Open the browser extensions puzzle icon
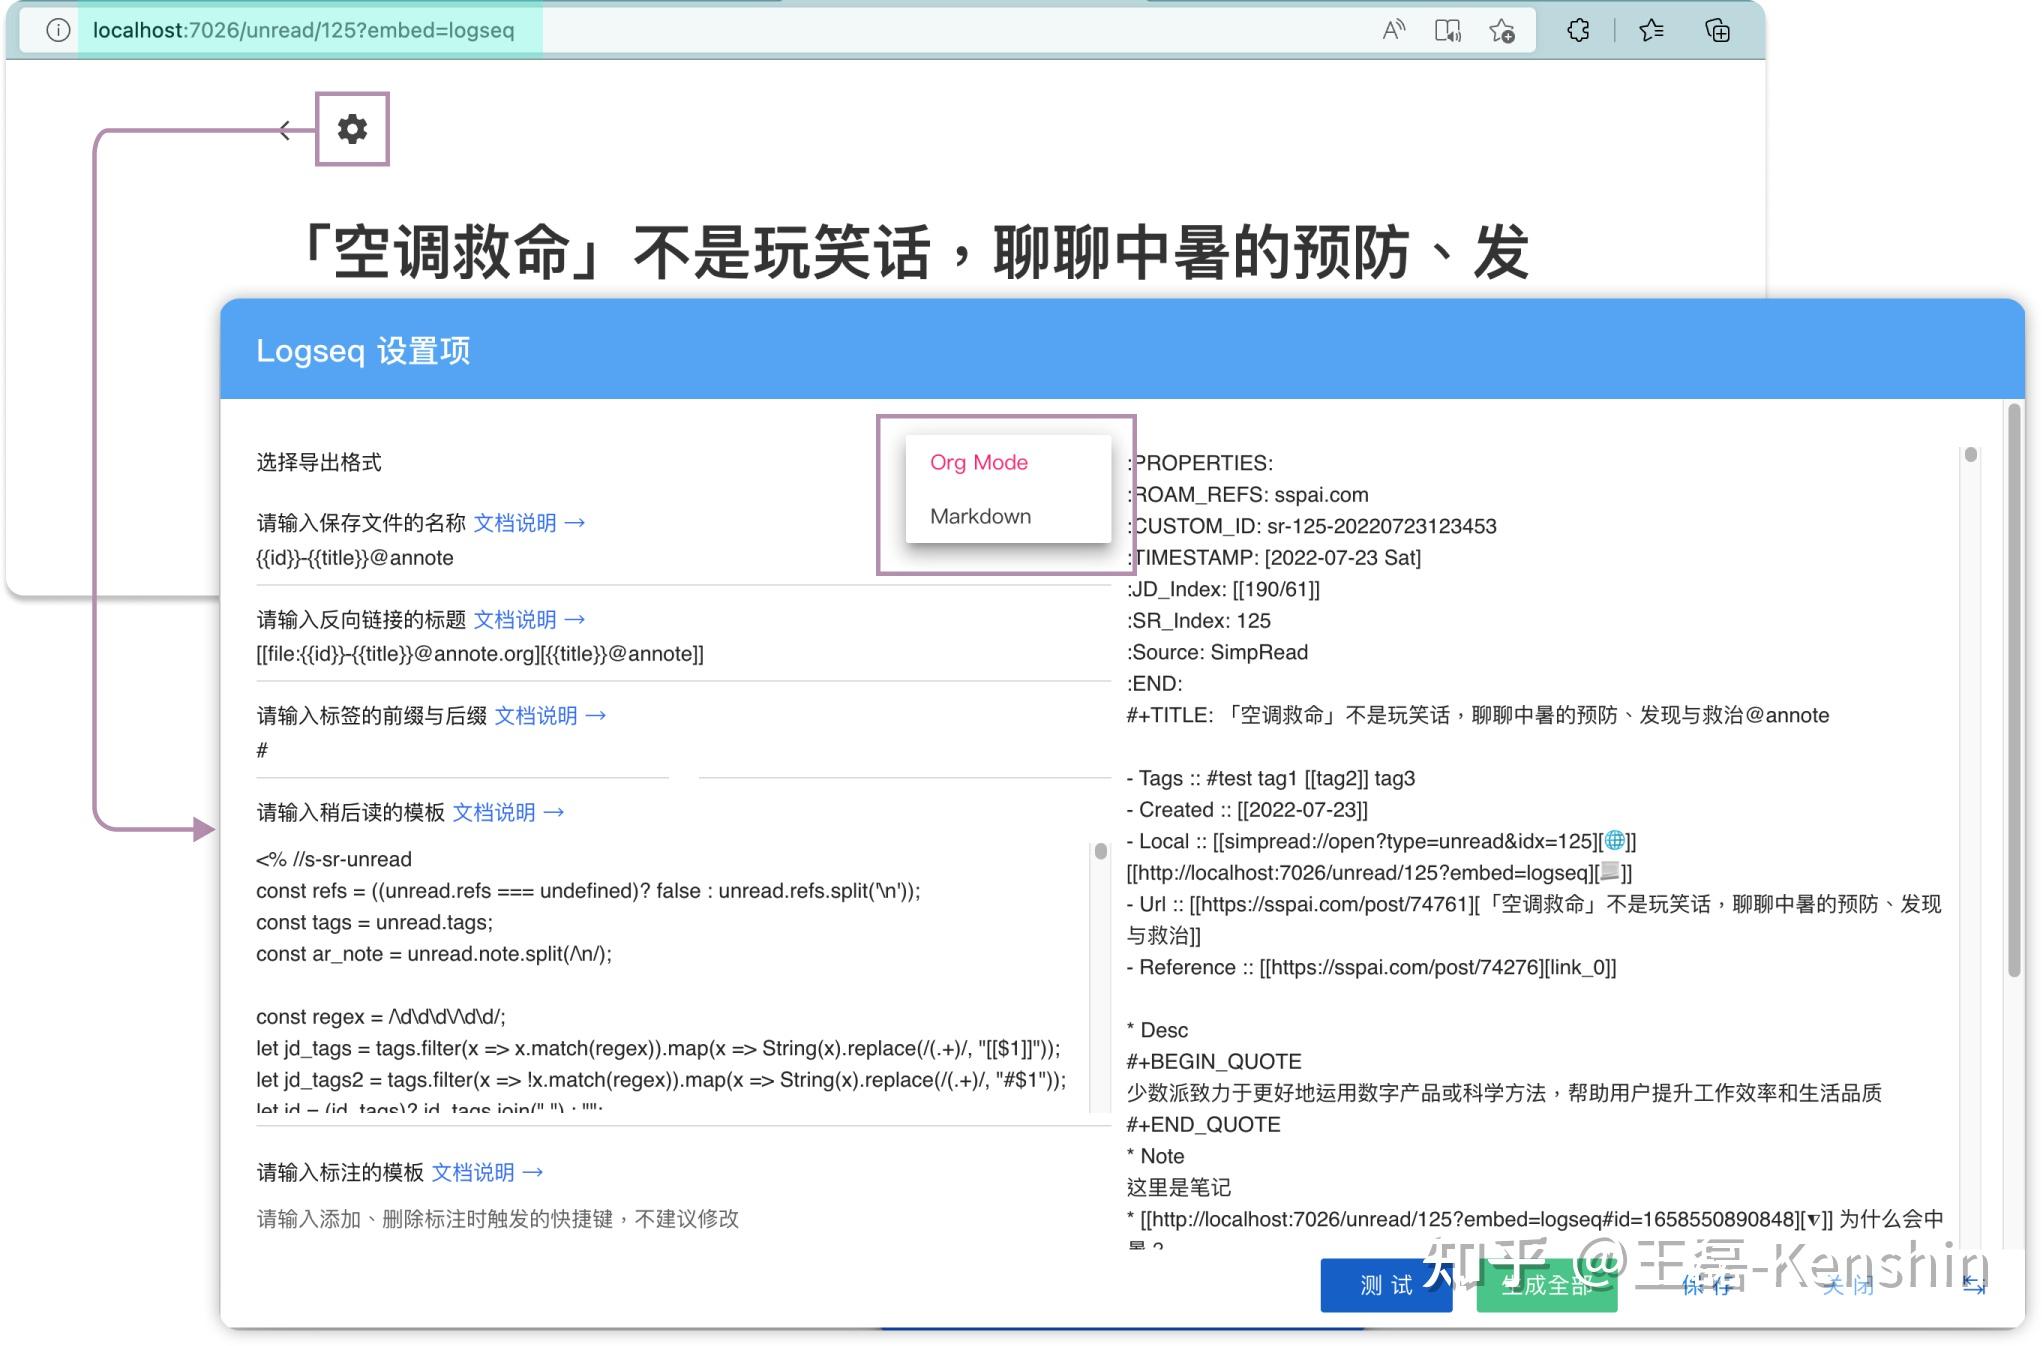The width and height of the screenshot is (2042, 1346). (1578, 30)
